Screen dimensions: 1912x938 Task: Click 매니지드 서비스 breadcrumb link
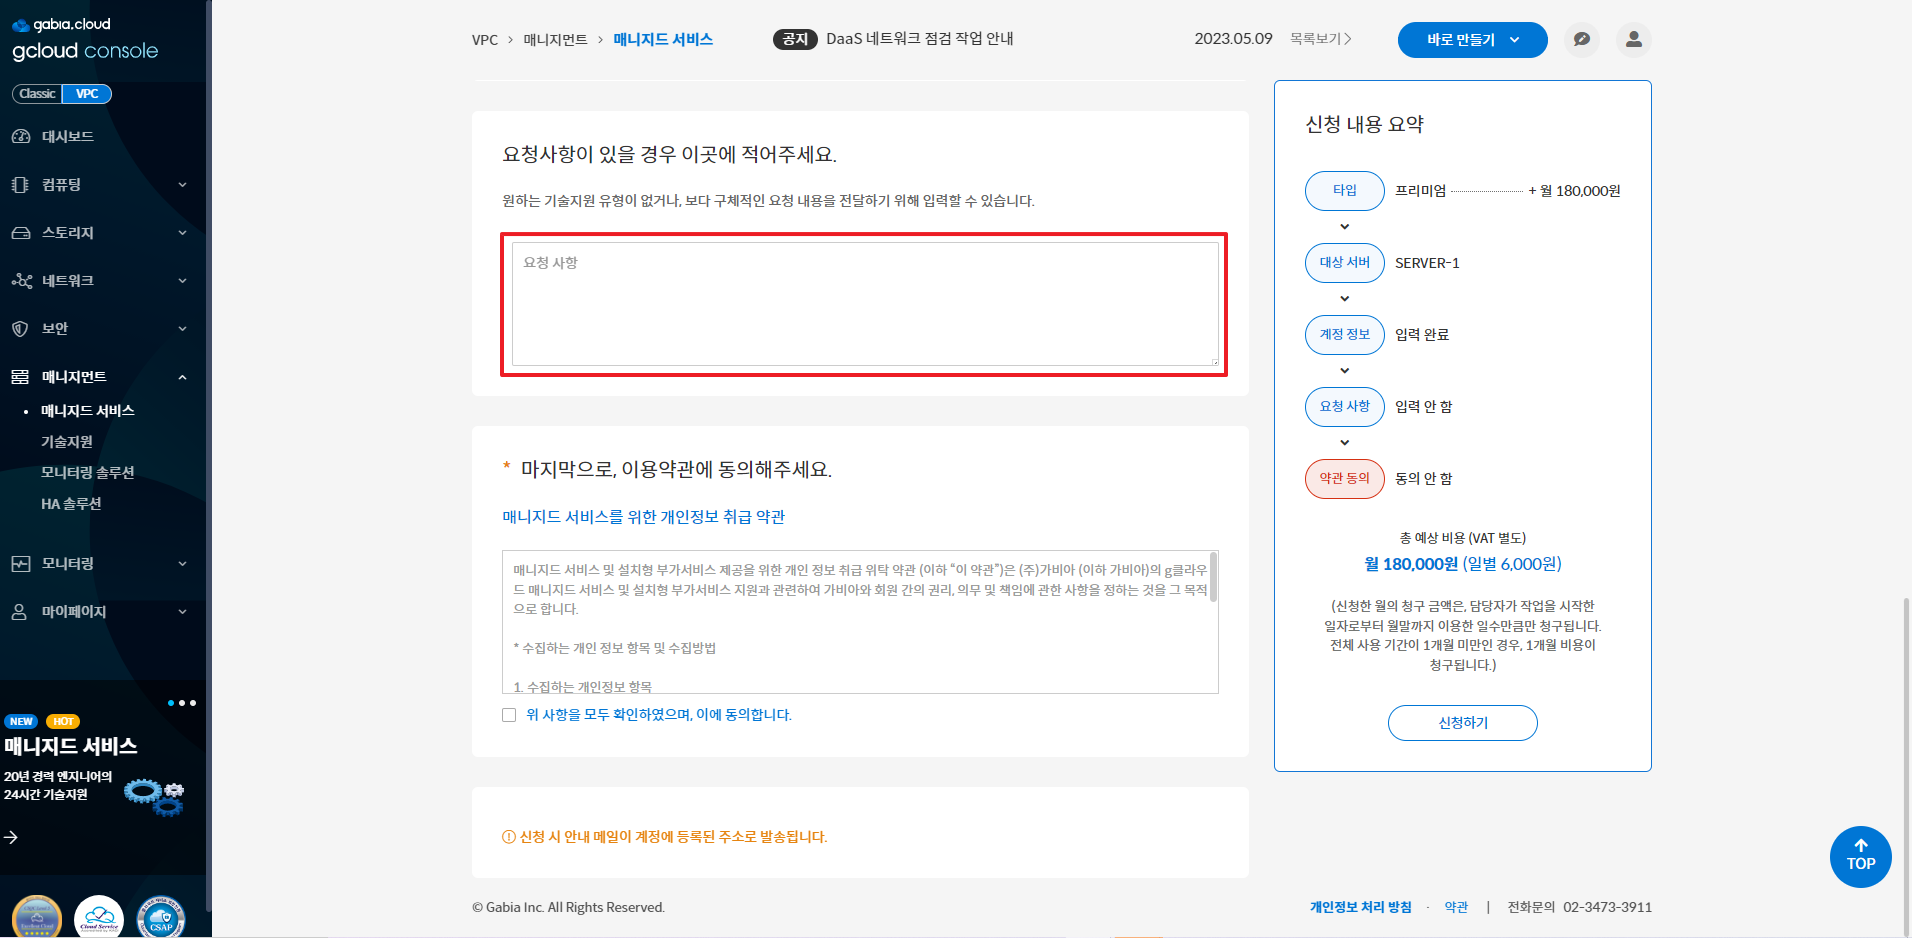click(663, 40)
